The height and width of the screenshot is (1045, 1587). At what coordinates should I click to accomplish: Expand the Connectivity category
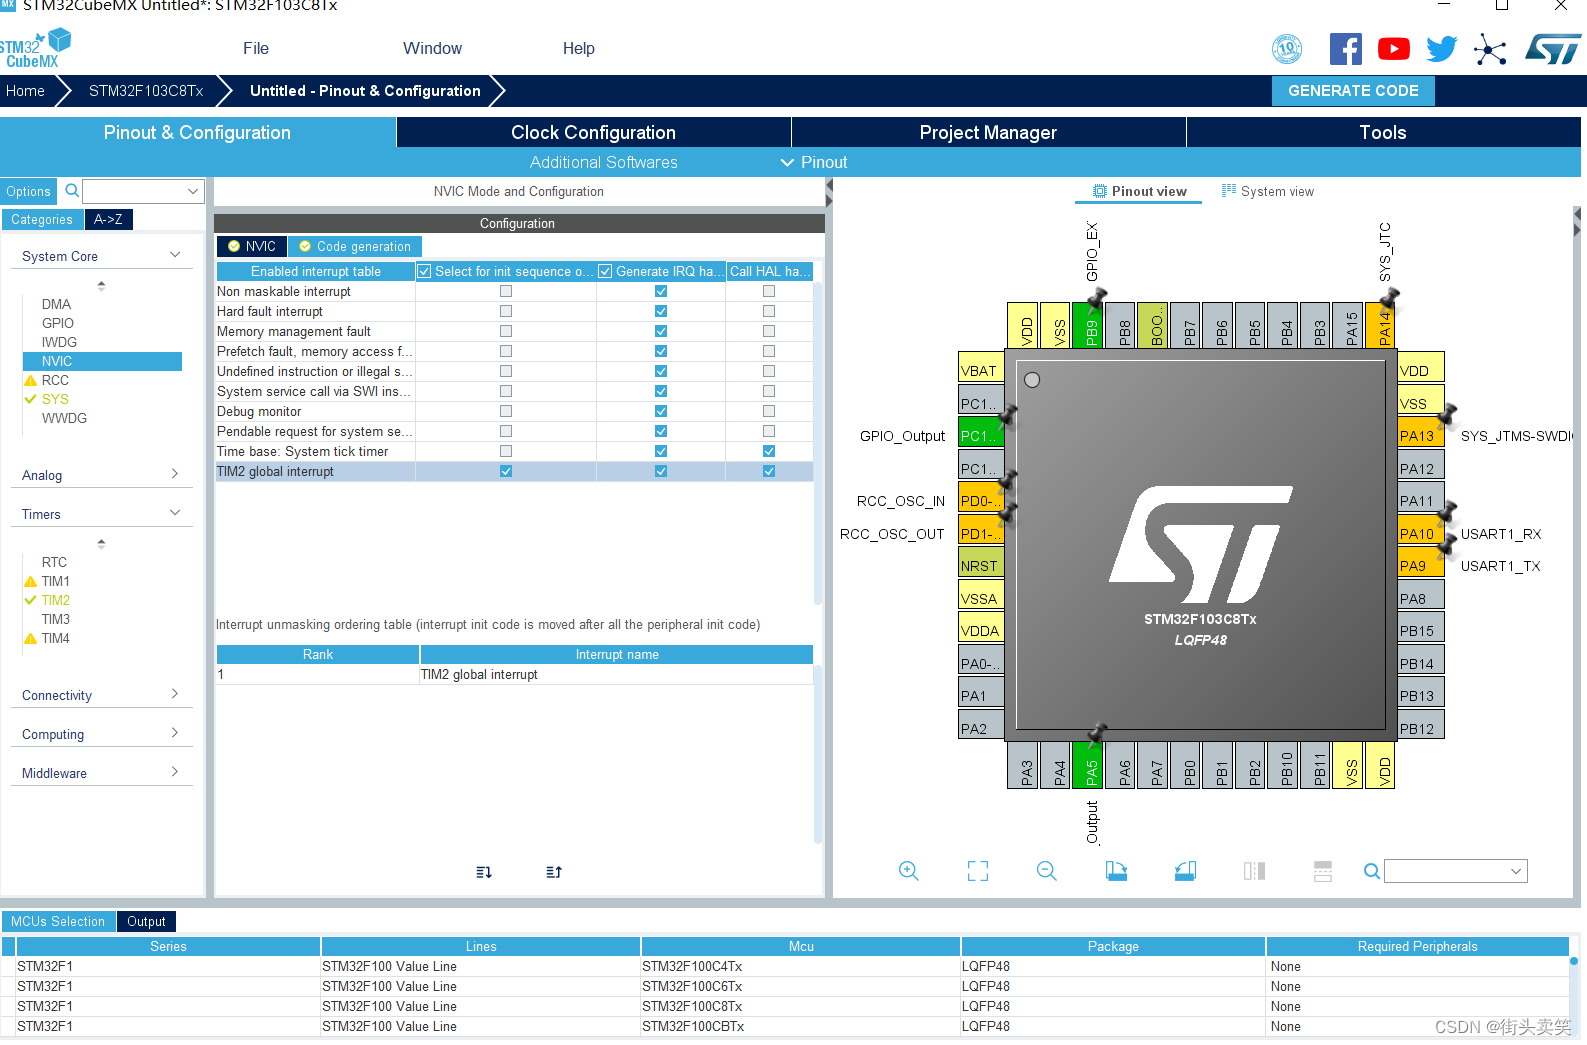click(x=175, y=694)
